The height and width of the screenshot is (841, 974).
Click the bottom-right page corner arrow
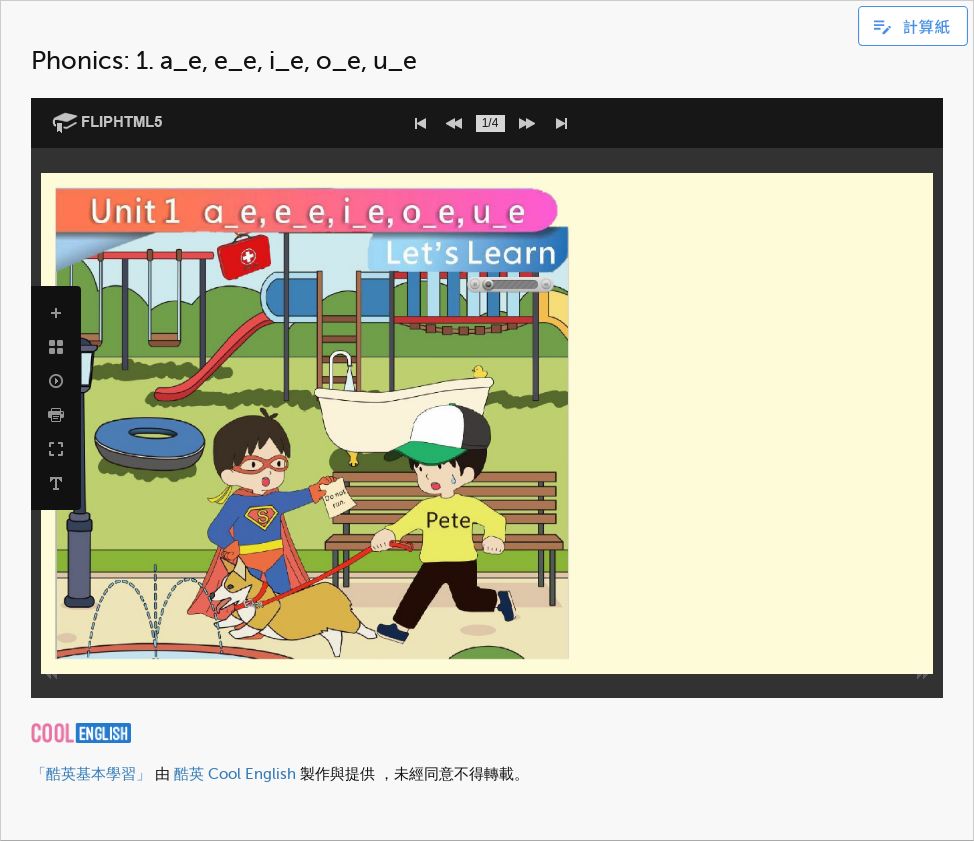point(922,676)
